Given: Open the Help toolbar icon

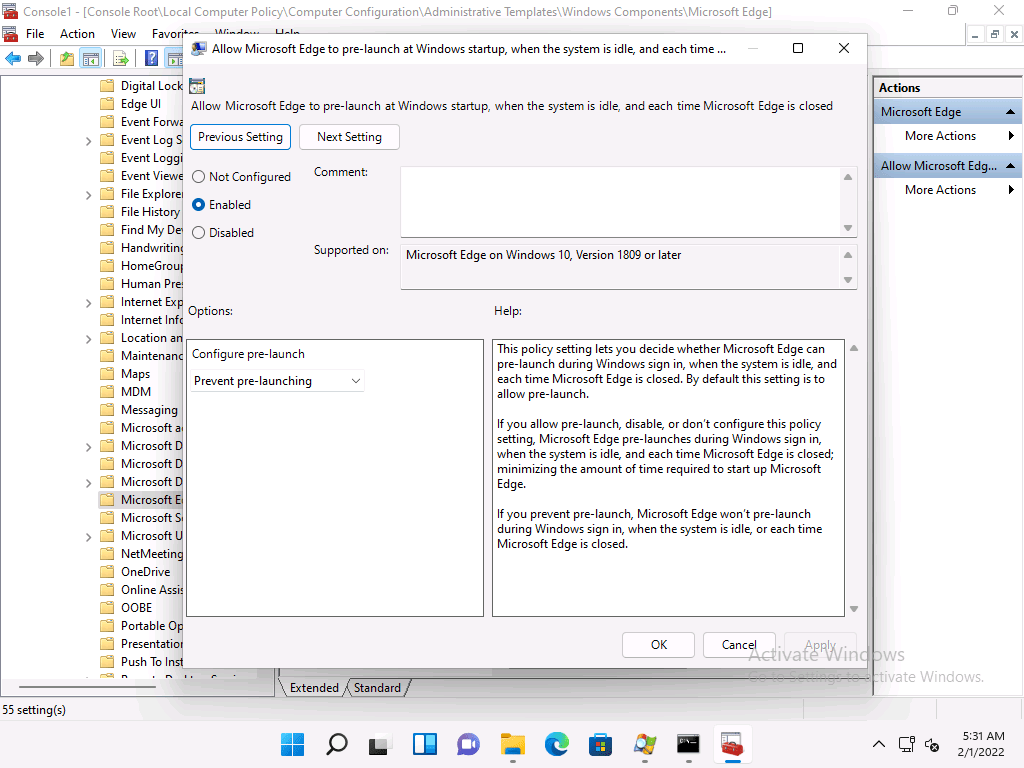Looking at the screenshot, I should pyautogui.click(x=151, y=58).
